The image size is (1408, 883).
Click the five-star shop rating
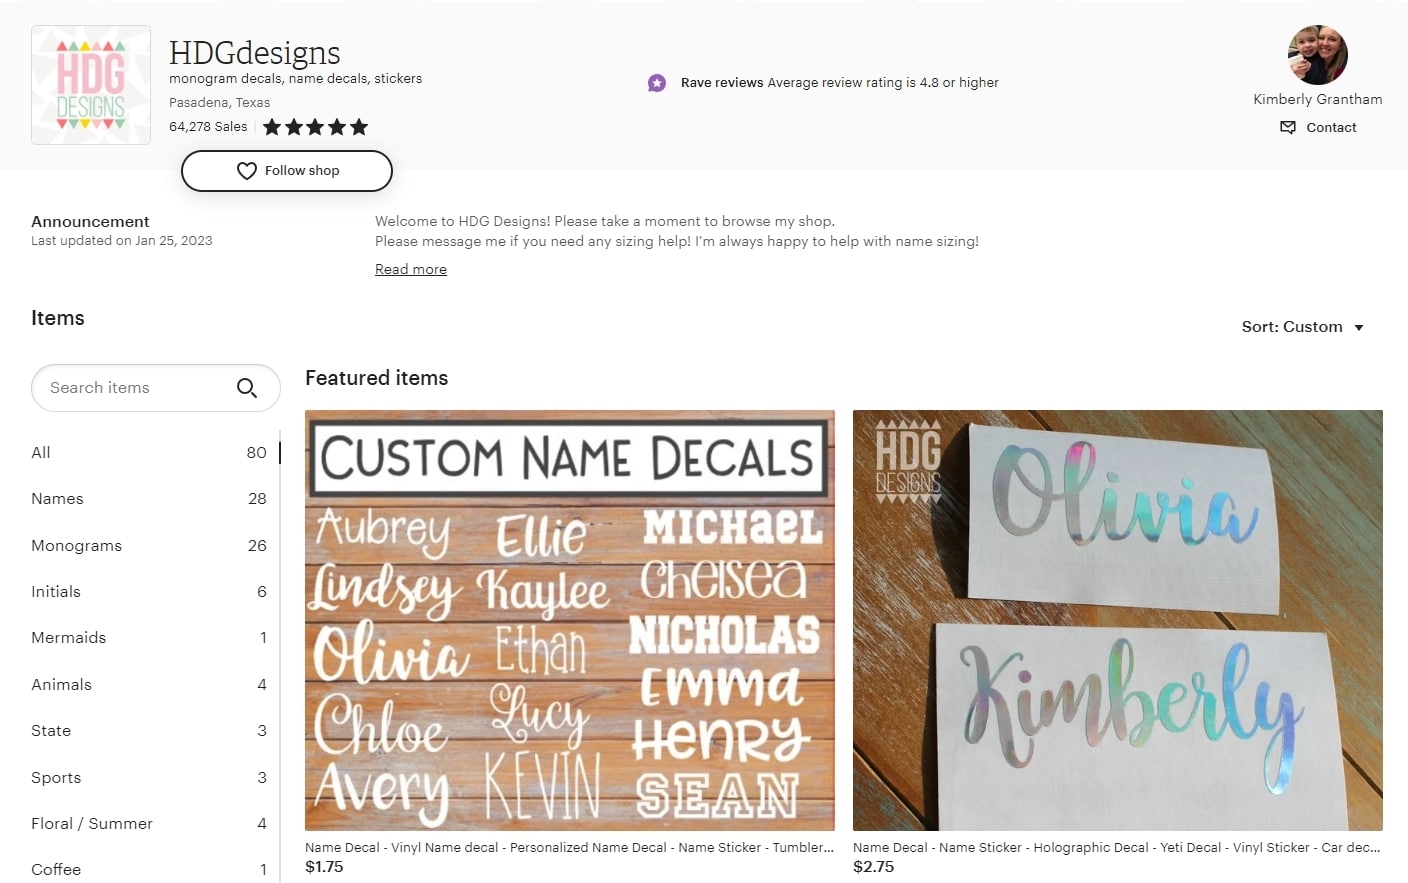coord(316,127)
